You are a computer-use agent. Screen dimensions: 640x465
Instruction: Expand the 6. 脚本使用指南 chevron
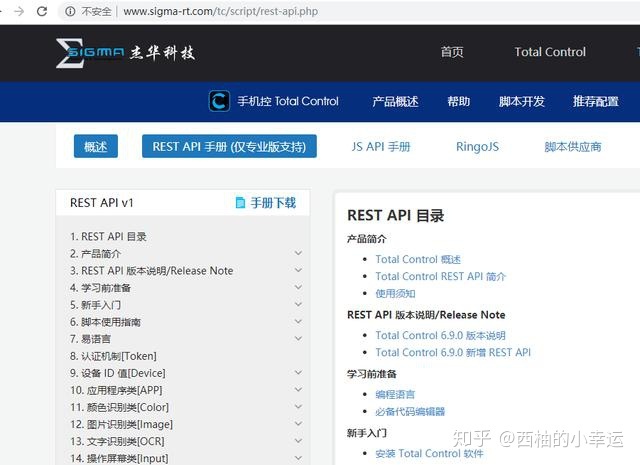(298, 322)
